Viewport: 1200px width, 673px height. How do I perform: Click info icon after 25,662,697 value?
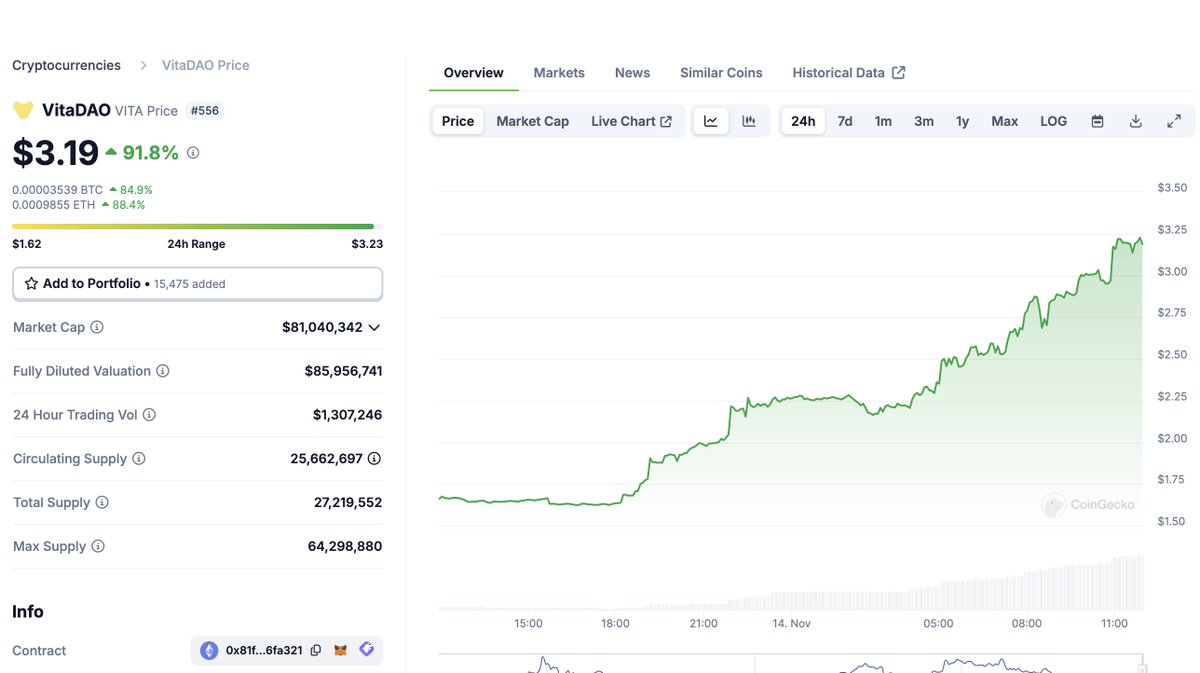click(374, 459)
